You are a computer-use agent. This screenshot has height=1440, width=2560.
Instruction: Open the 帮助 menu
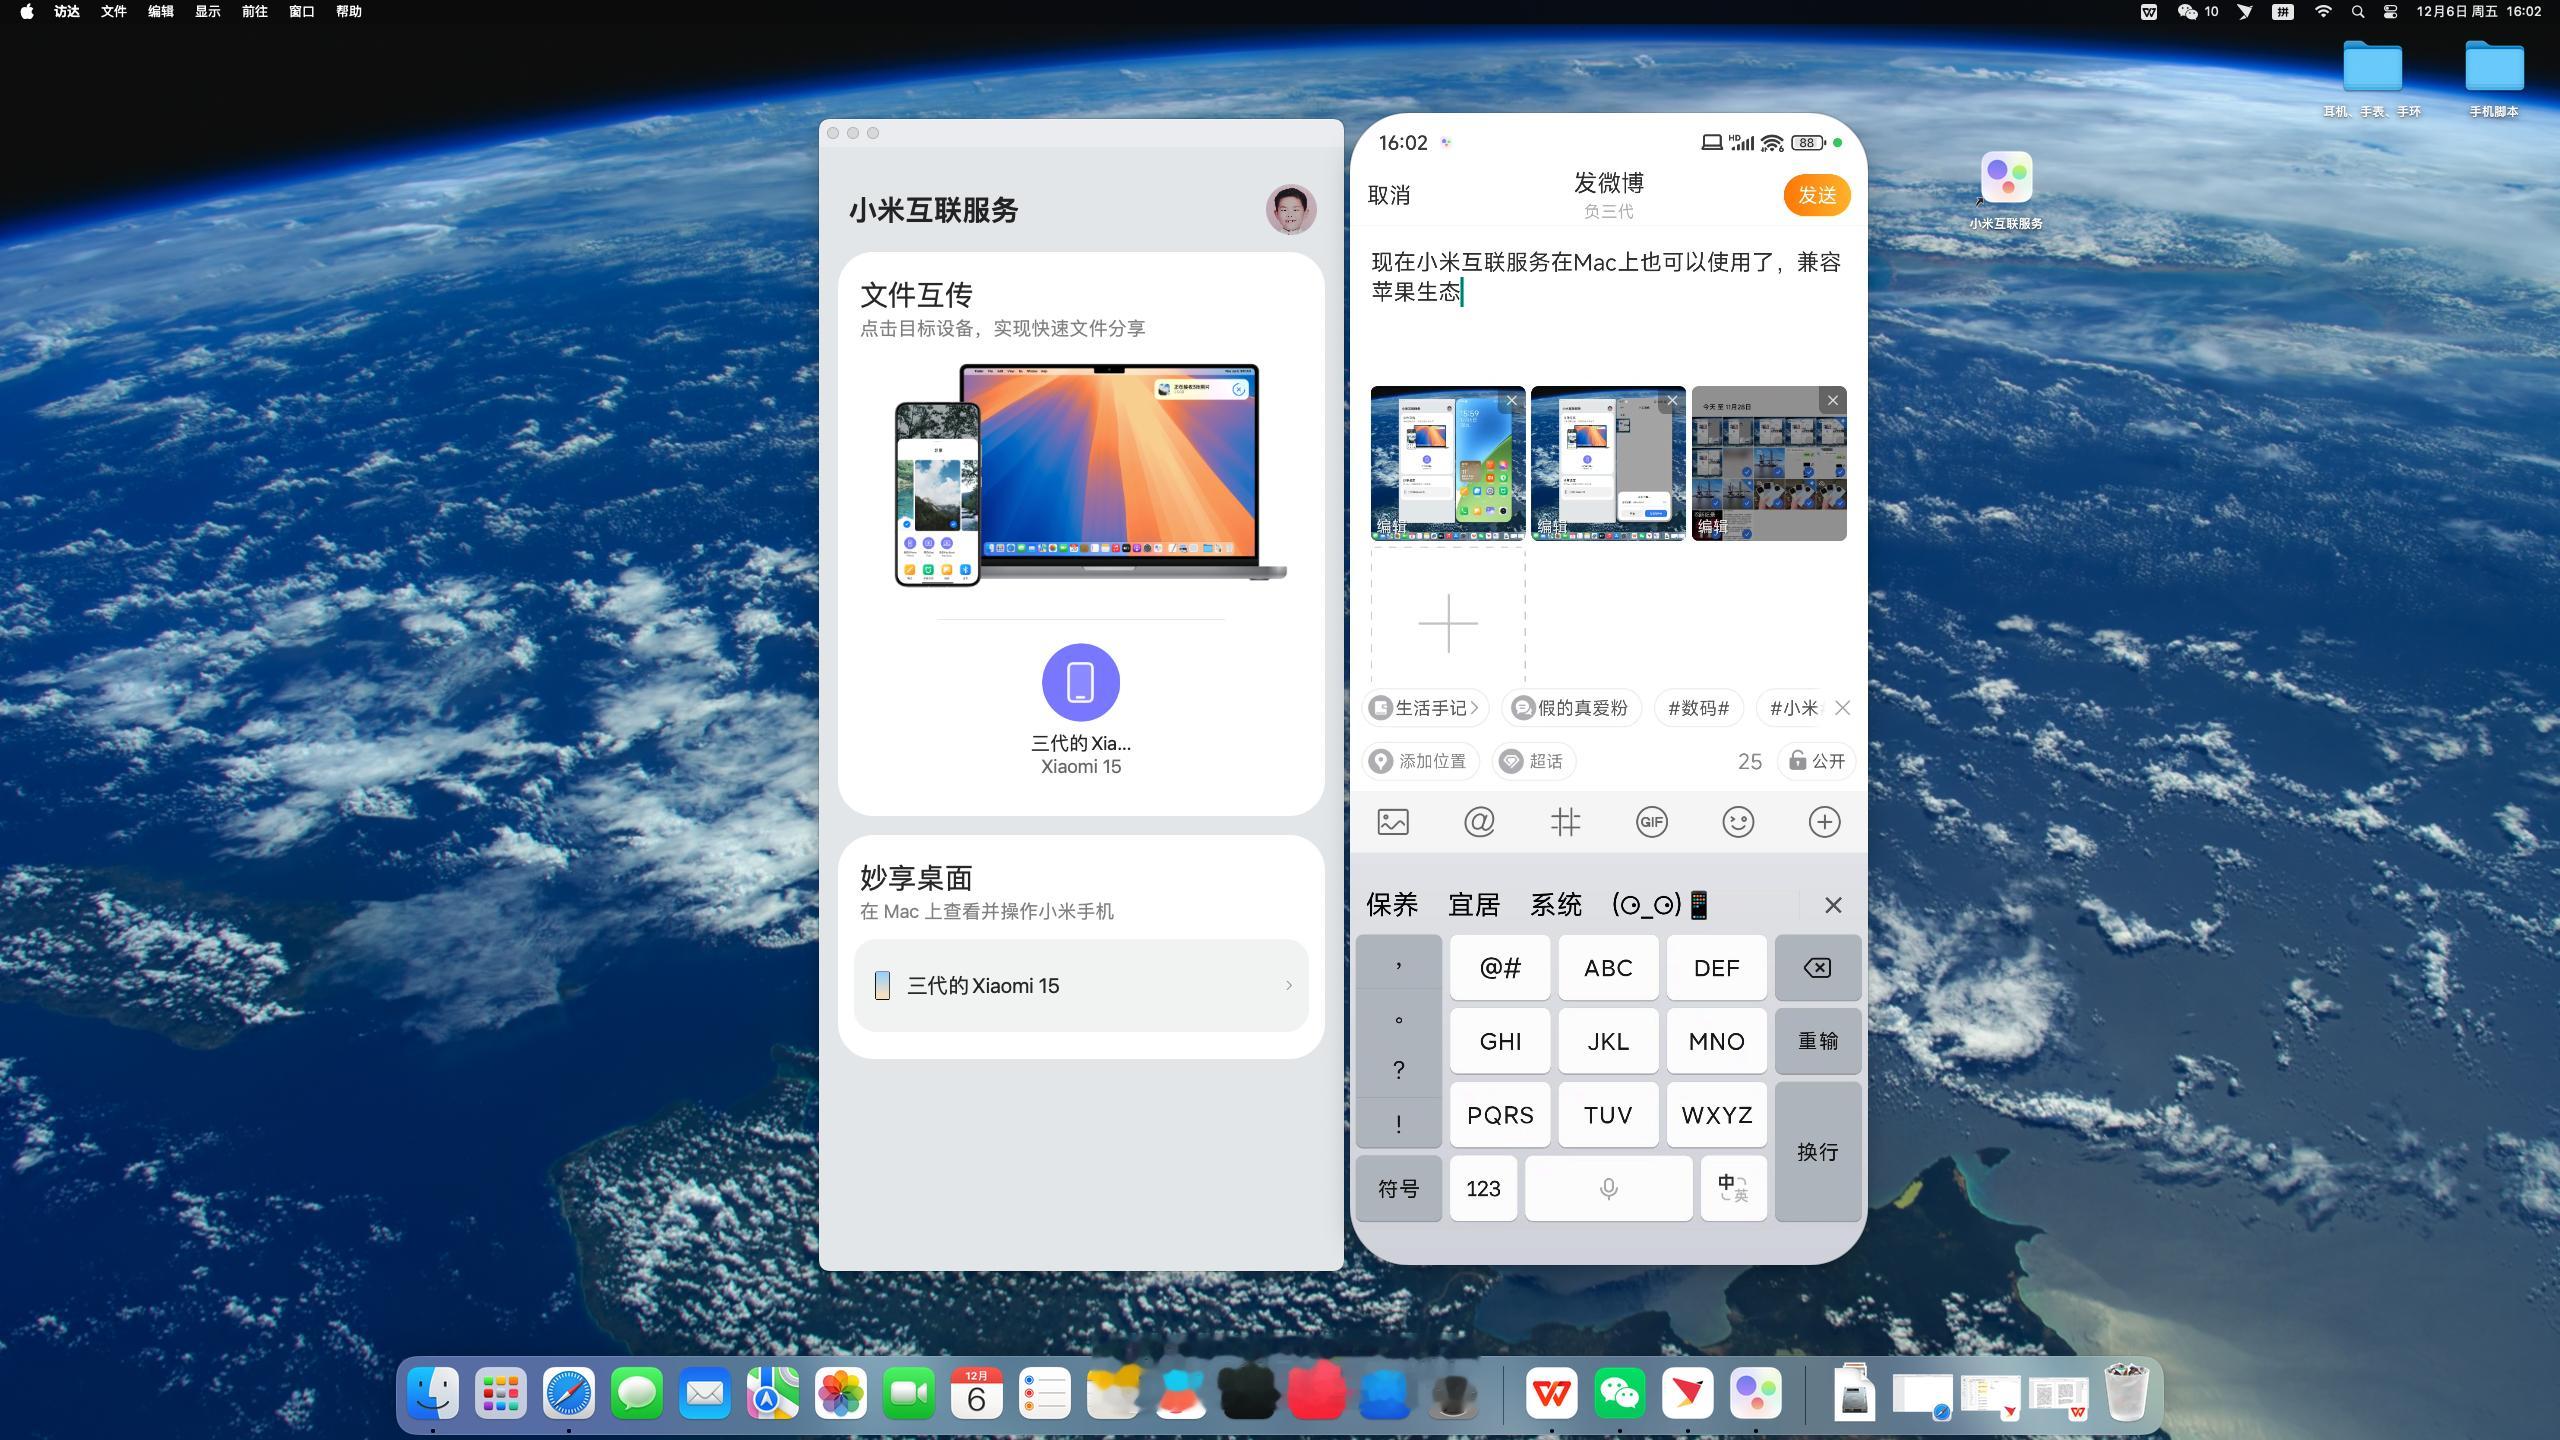click(x=349, y=12)
